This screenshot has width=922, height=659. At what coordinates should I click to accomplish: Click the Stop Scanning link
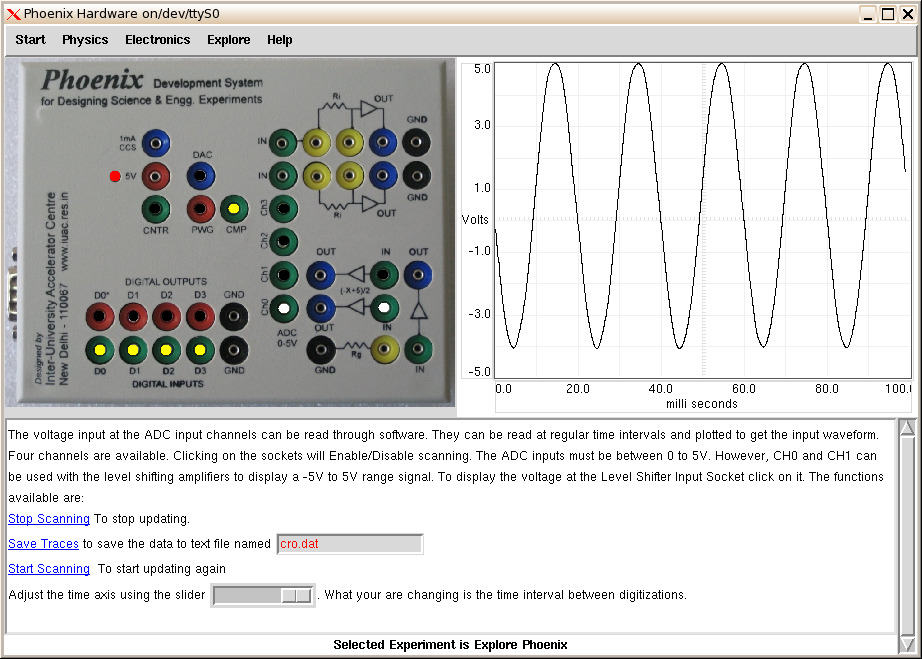(49, 518)
